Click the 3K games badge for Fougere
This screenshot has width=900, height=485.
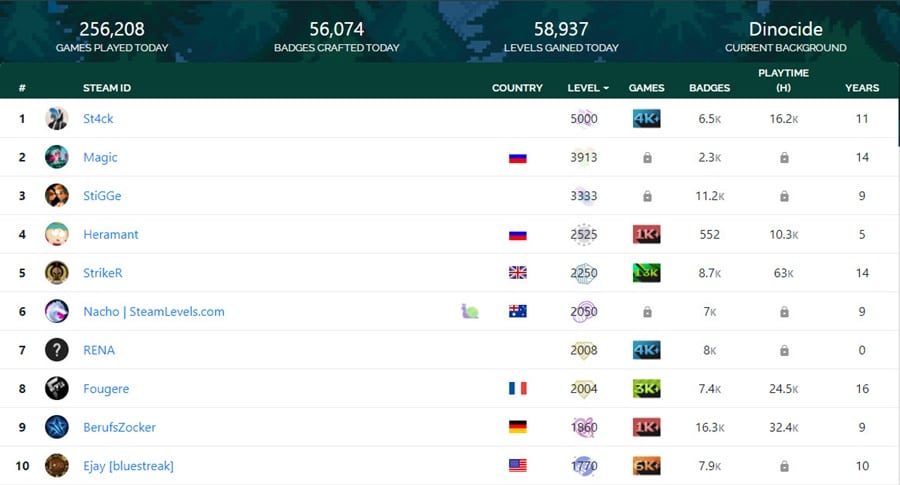[x=646, y=389]
